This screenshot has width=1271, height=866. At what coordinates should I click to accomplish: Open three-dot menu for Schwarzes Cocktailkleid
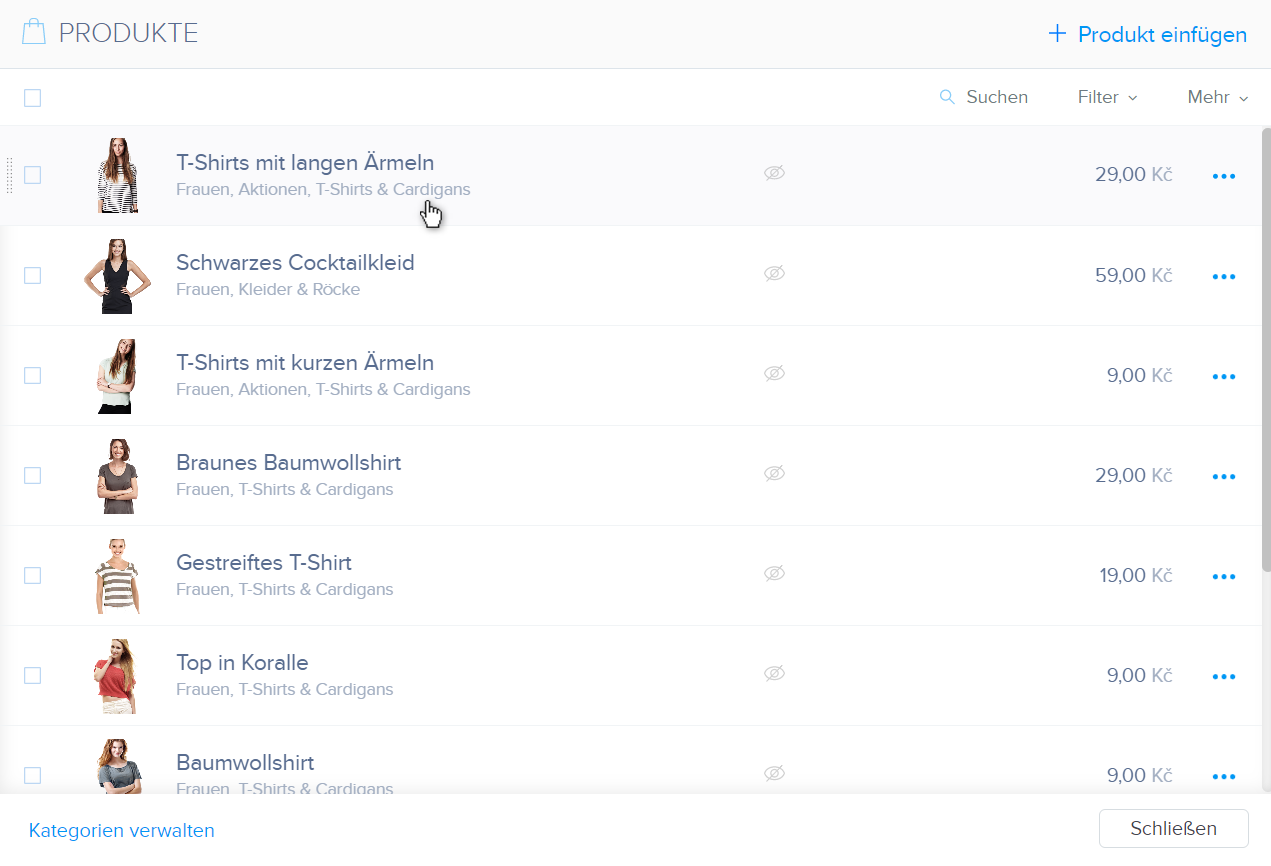[1223, 276]
